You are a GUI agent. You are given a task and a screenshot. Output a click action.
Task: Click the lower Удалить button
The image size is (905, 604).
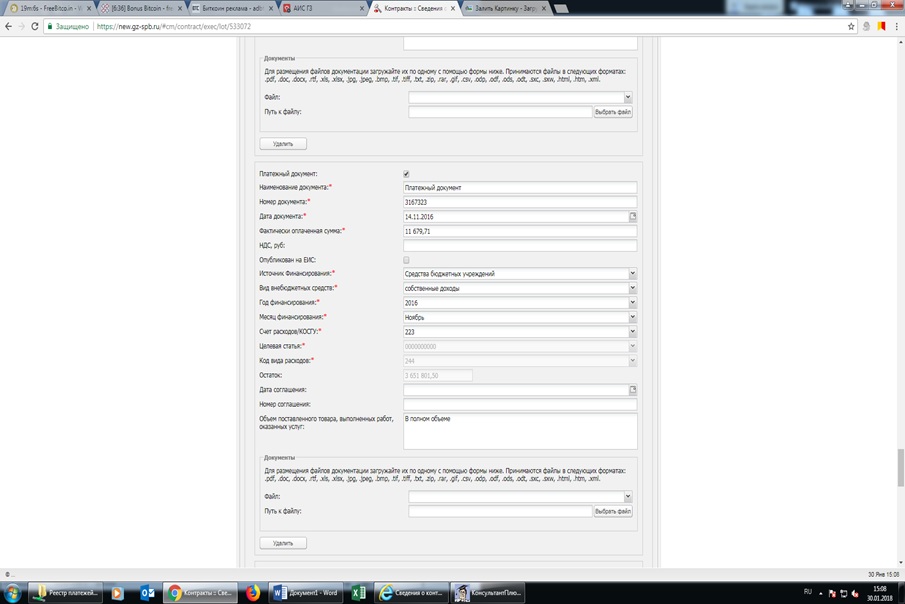(283, 543)
